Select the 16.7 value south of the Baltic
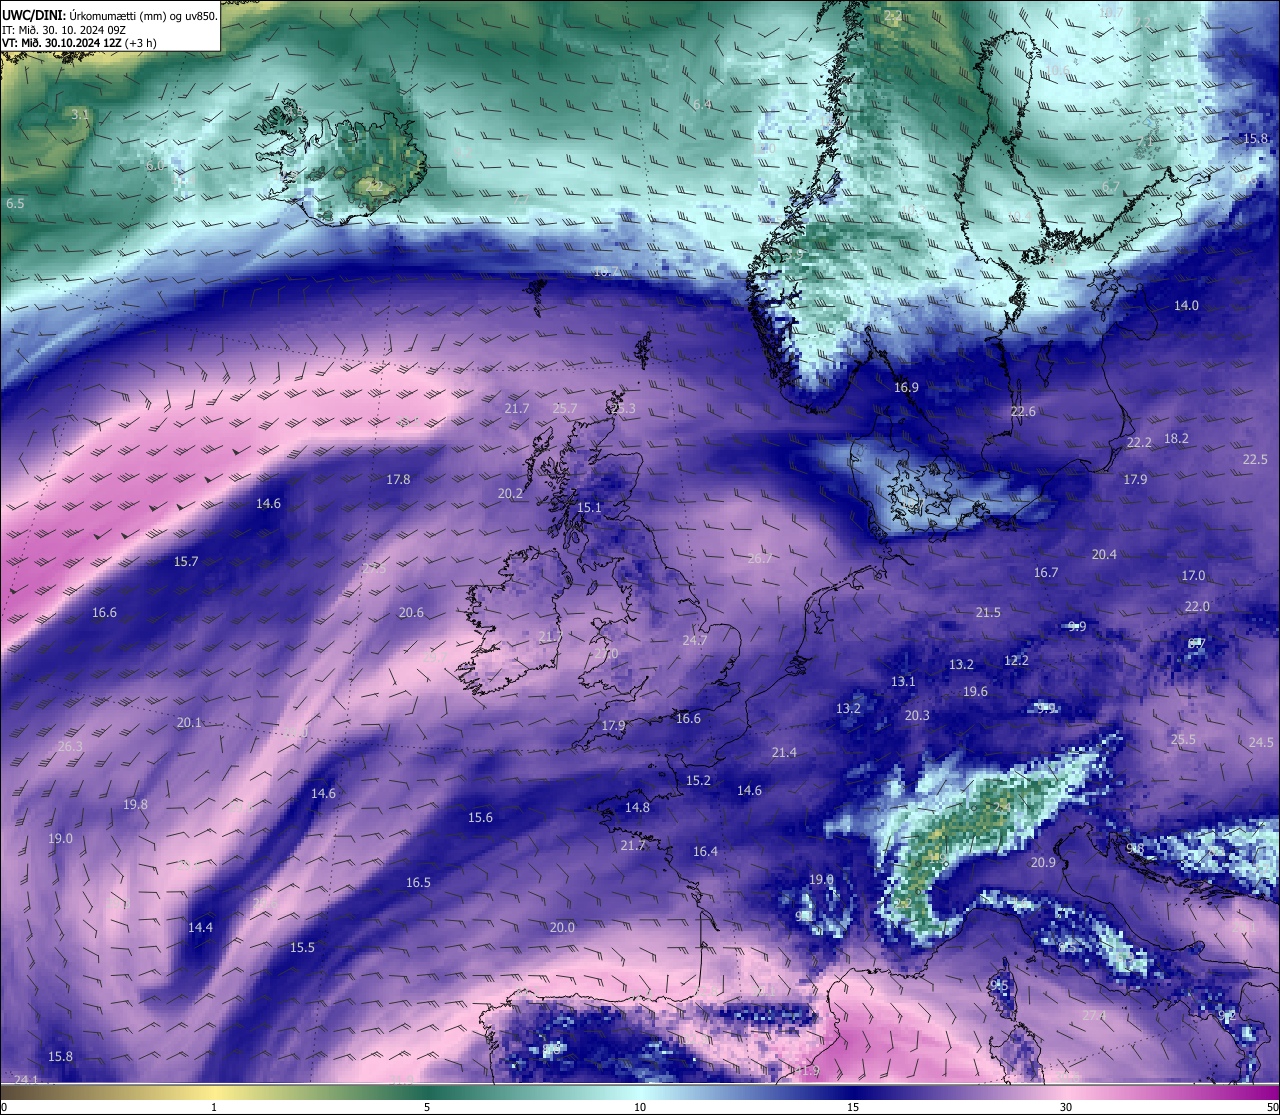 point(1045,572)
